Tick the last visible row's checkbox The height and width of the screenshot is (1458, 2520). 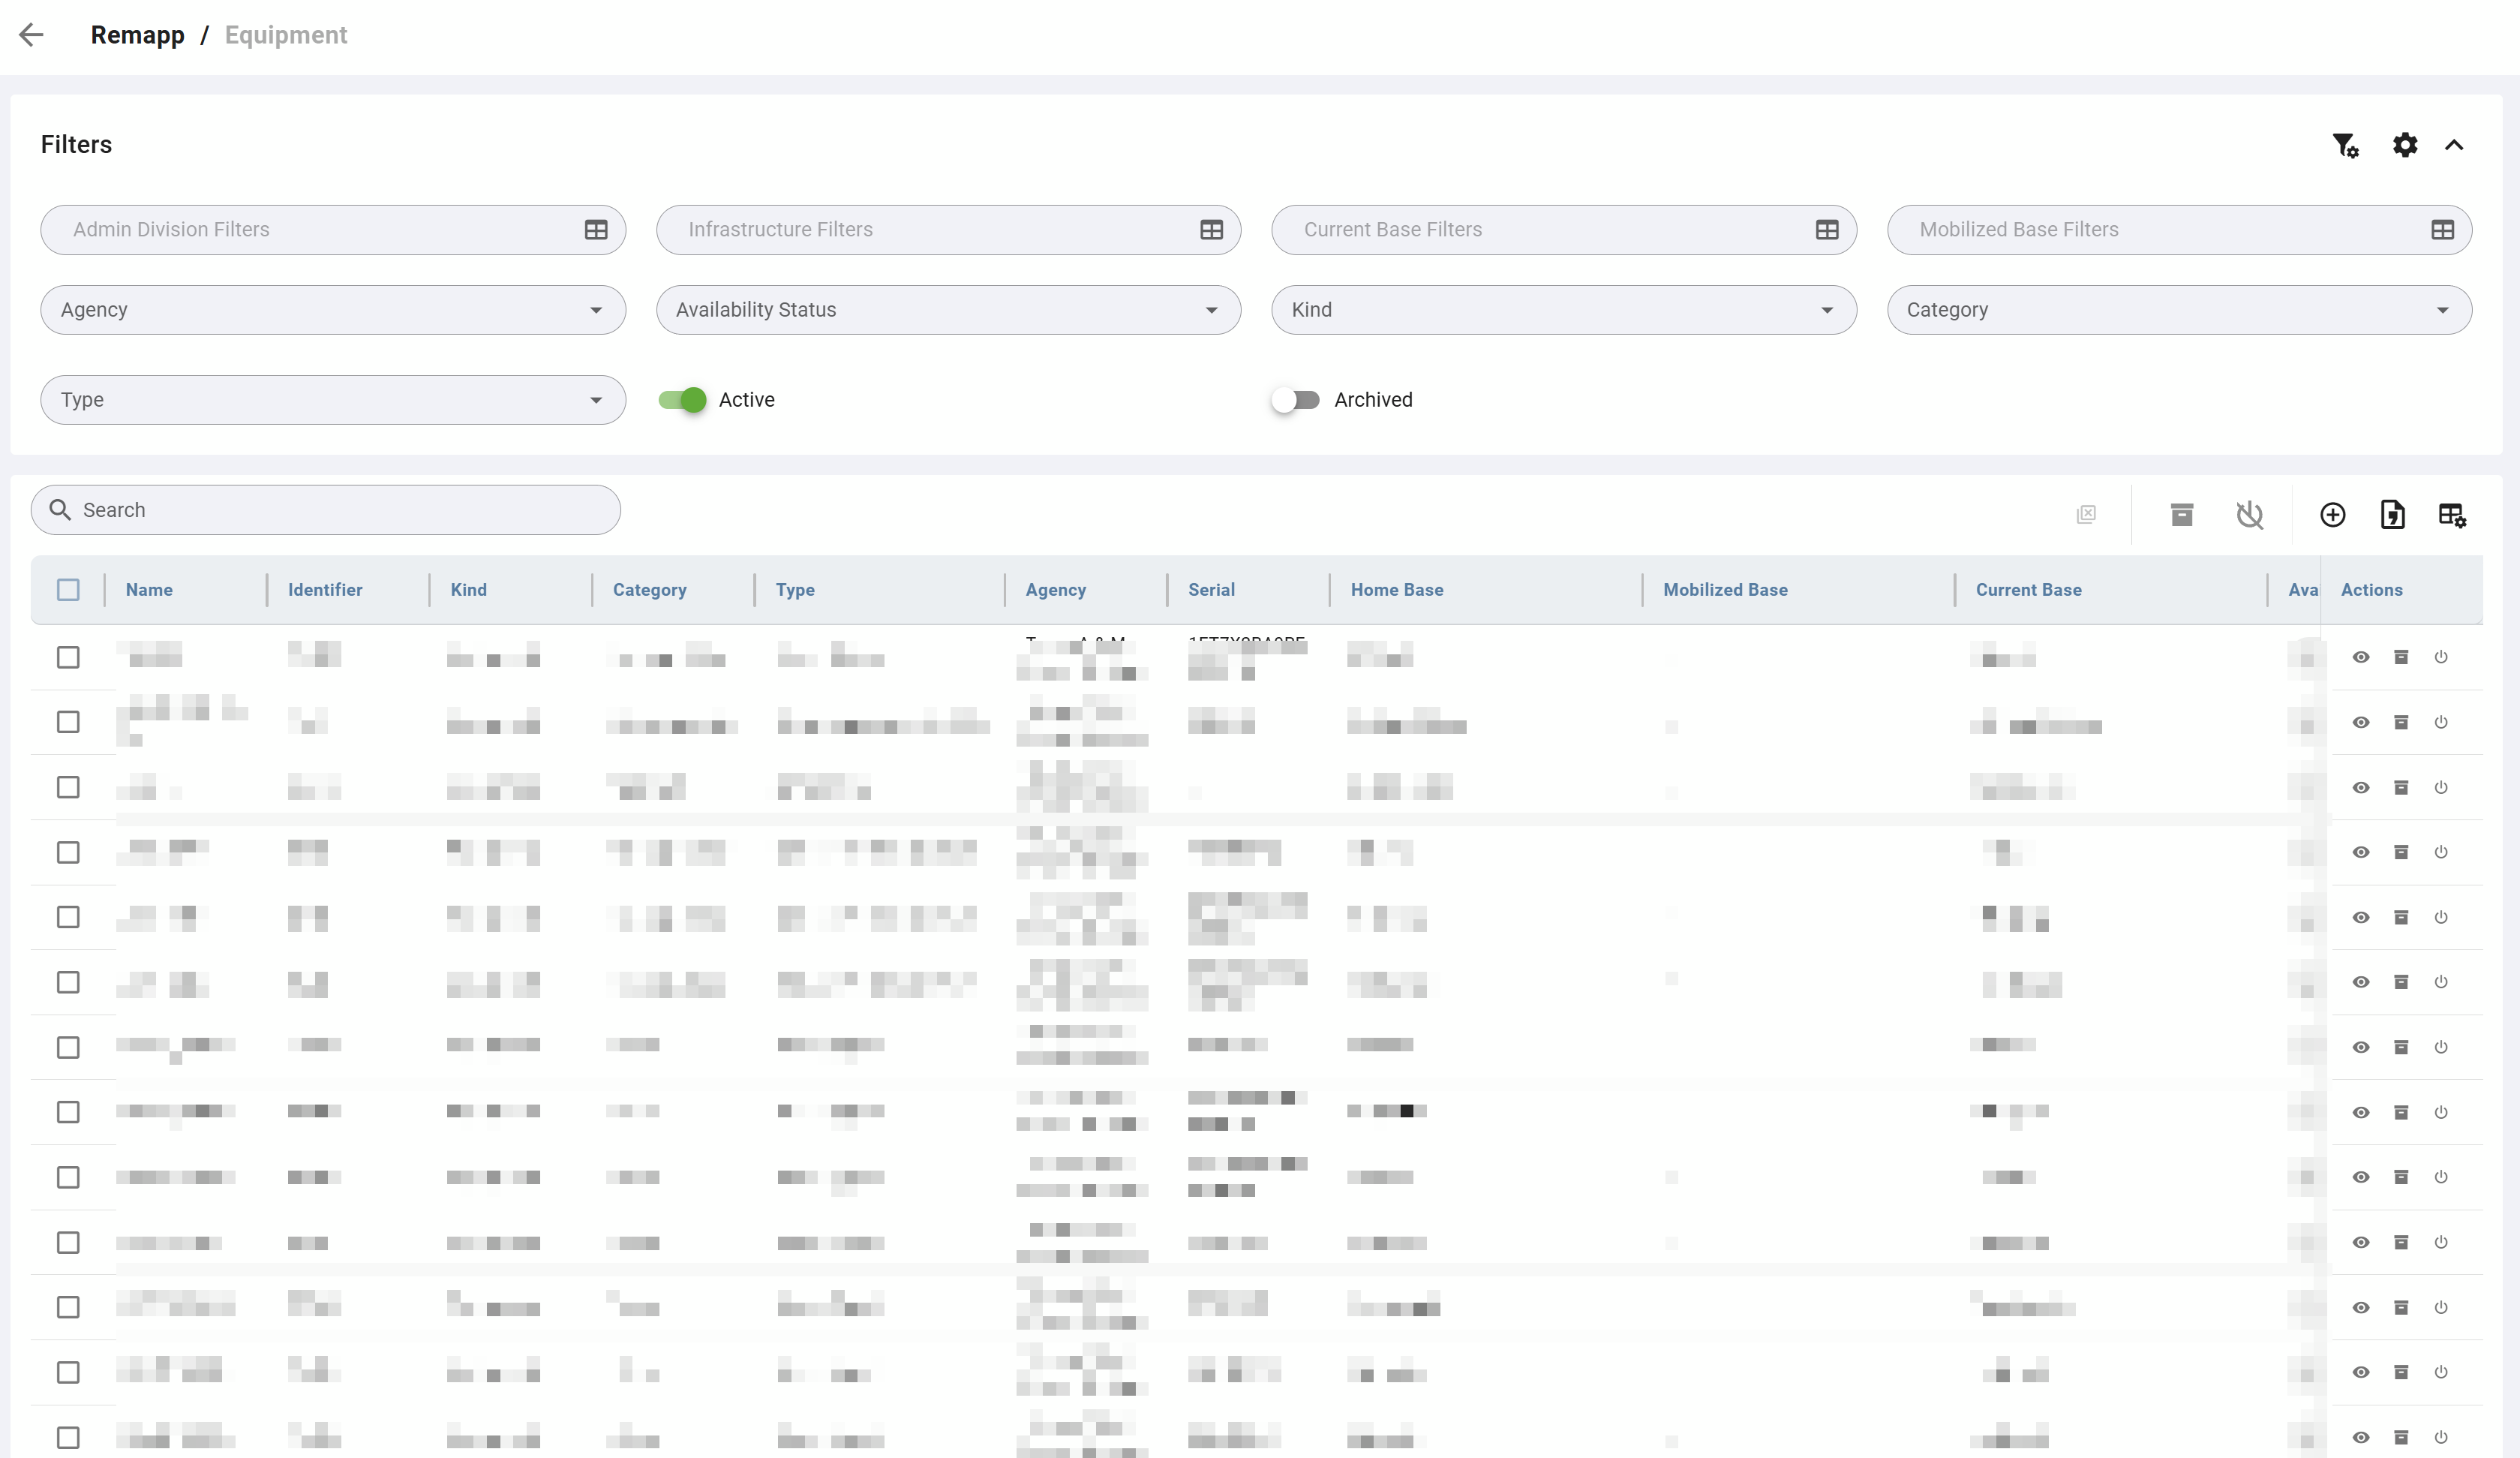68,1437
